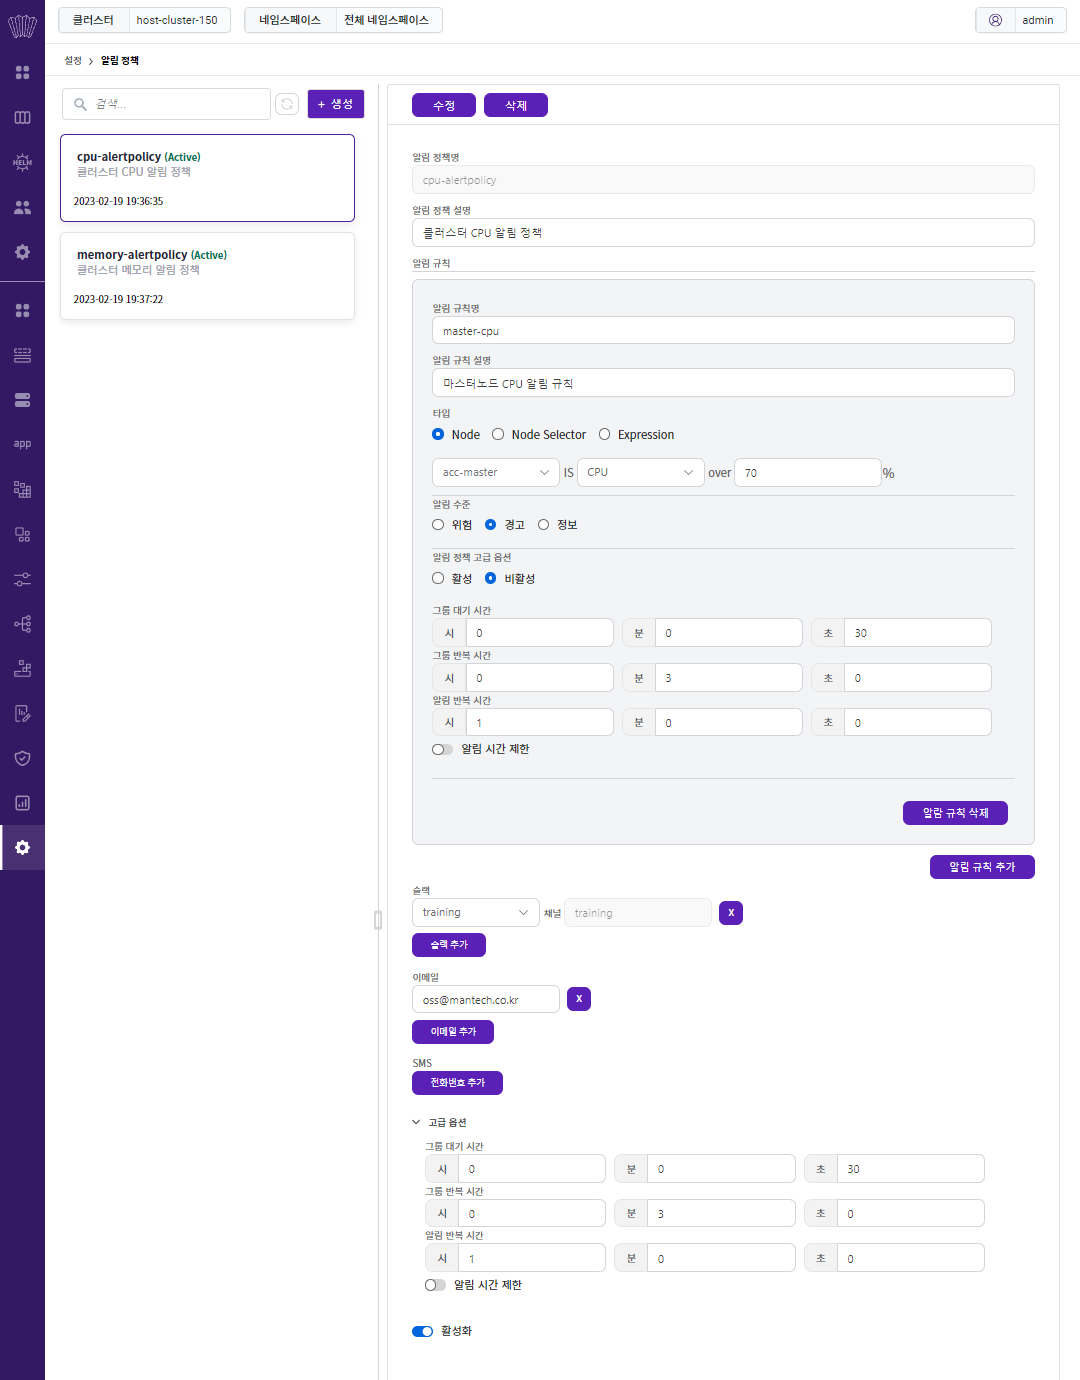Open the storage disks icon in sidebar
The height and width of the screenshot is (1380, 1080).
pos(22,400)
